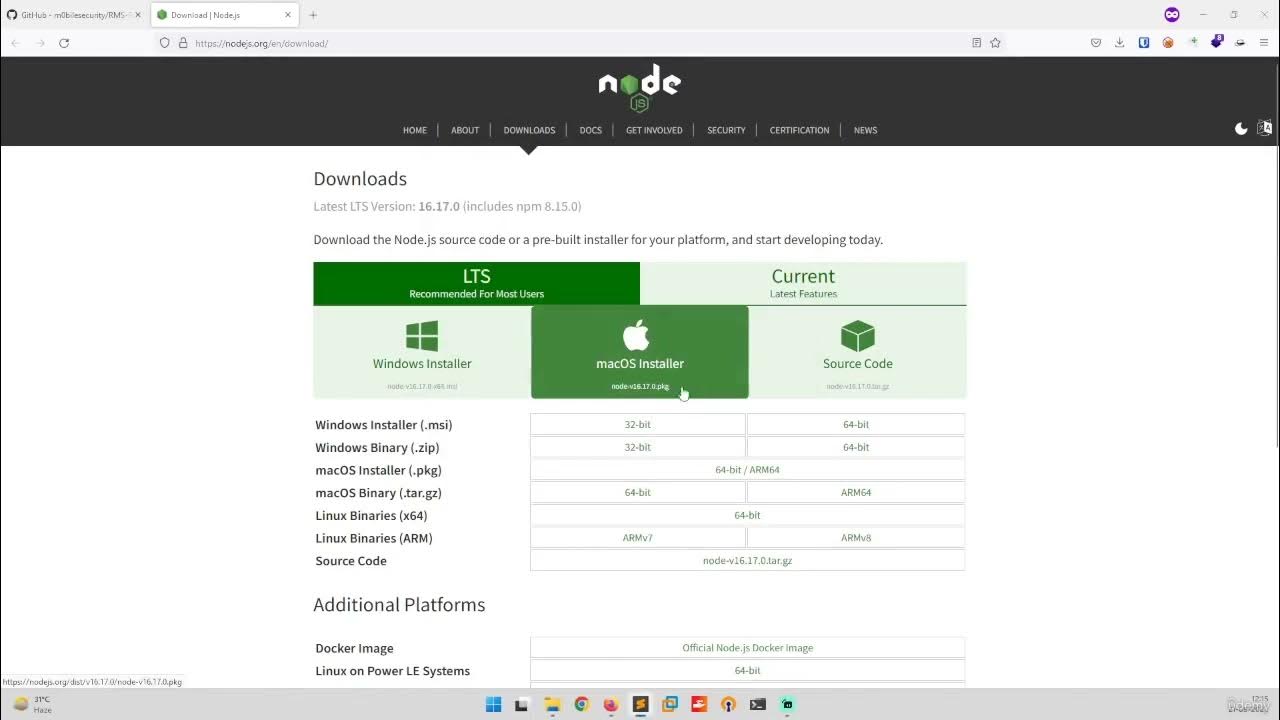Open HOME in site navigation
Image resolution: width=1280 pixels, height=720 pixels.
415,130
